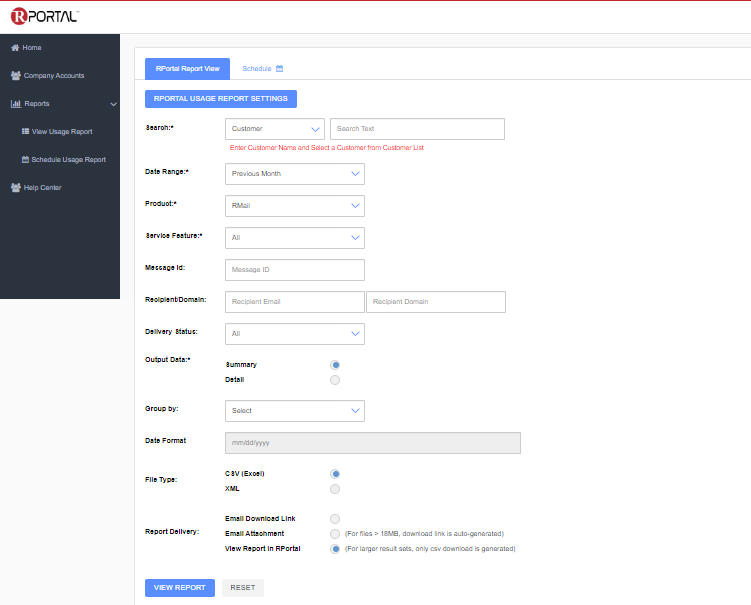
Task: Click the 'View Report in RPortal' label
Action: [x=262, y=549]
